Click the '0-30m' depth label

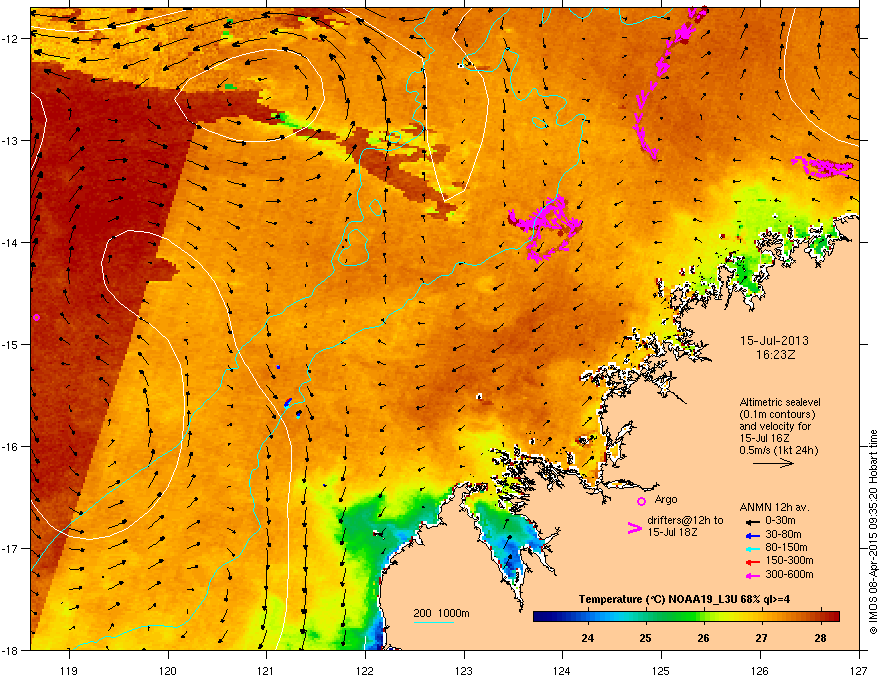780,521
